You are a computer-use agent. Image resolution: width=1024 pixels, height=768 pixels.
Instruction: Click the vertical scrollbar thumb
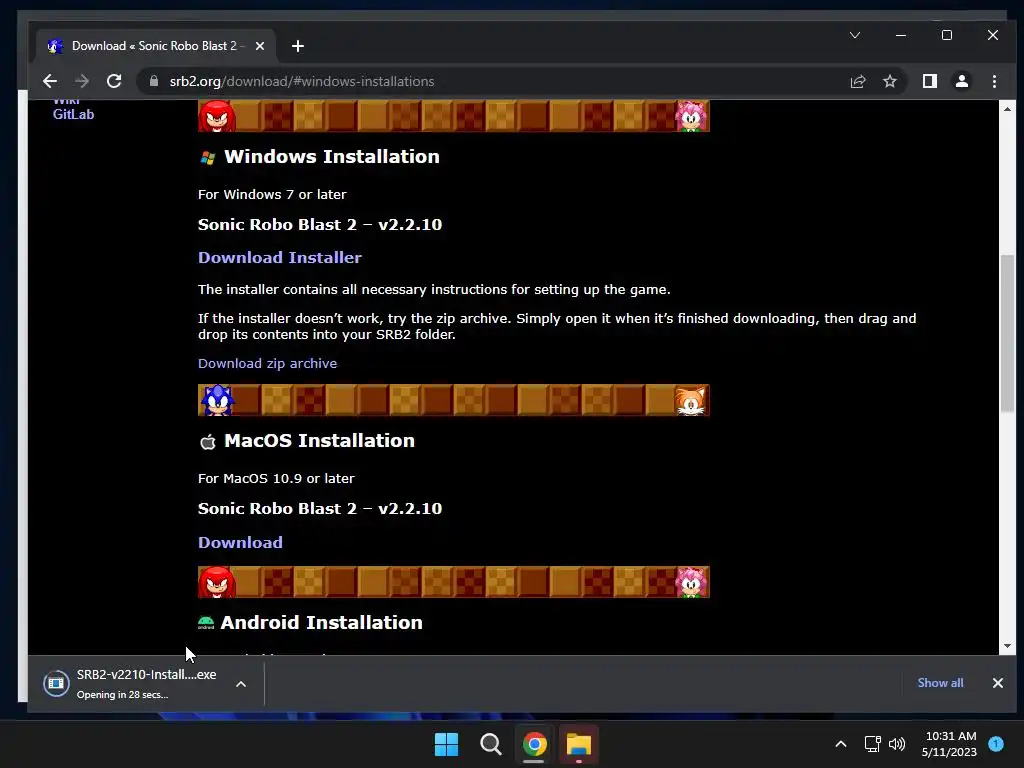(1007, 333)
